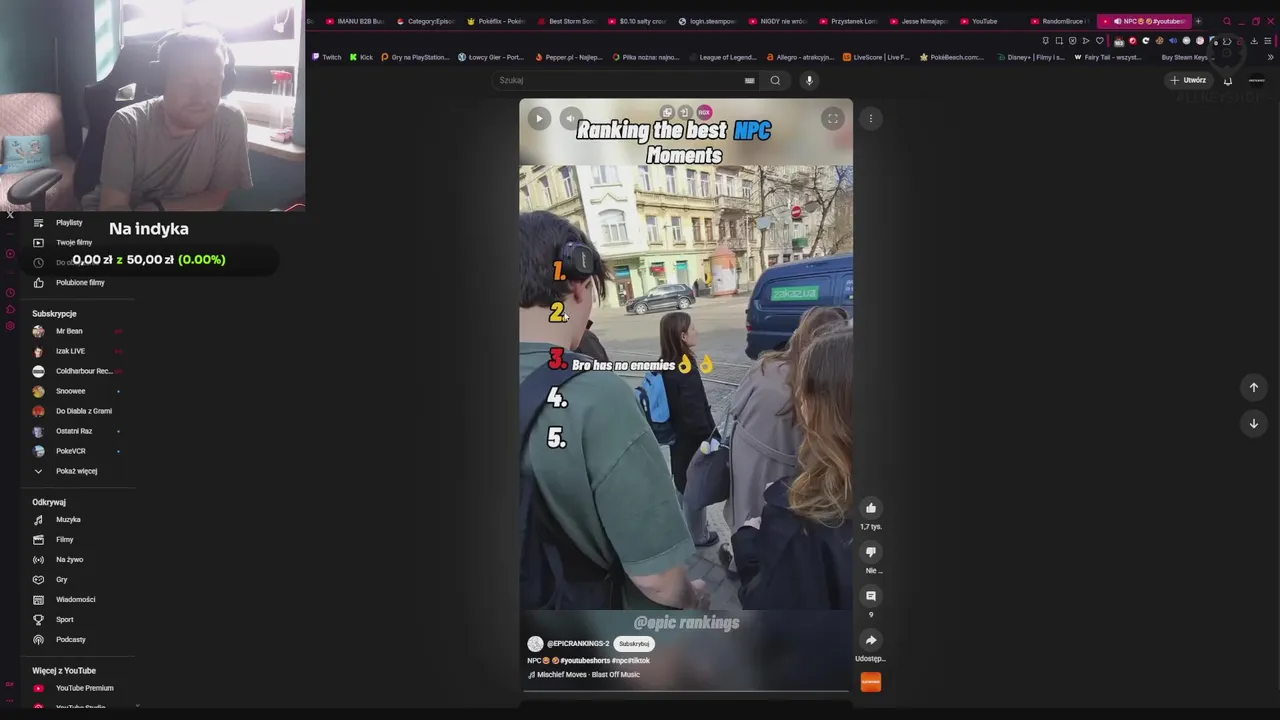This screenshot has height=720, width=1280.
Task: Open Muzyka in Odkrywaj section
Action: (x=68, y=520)
